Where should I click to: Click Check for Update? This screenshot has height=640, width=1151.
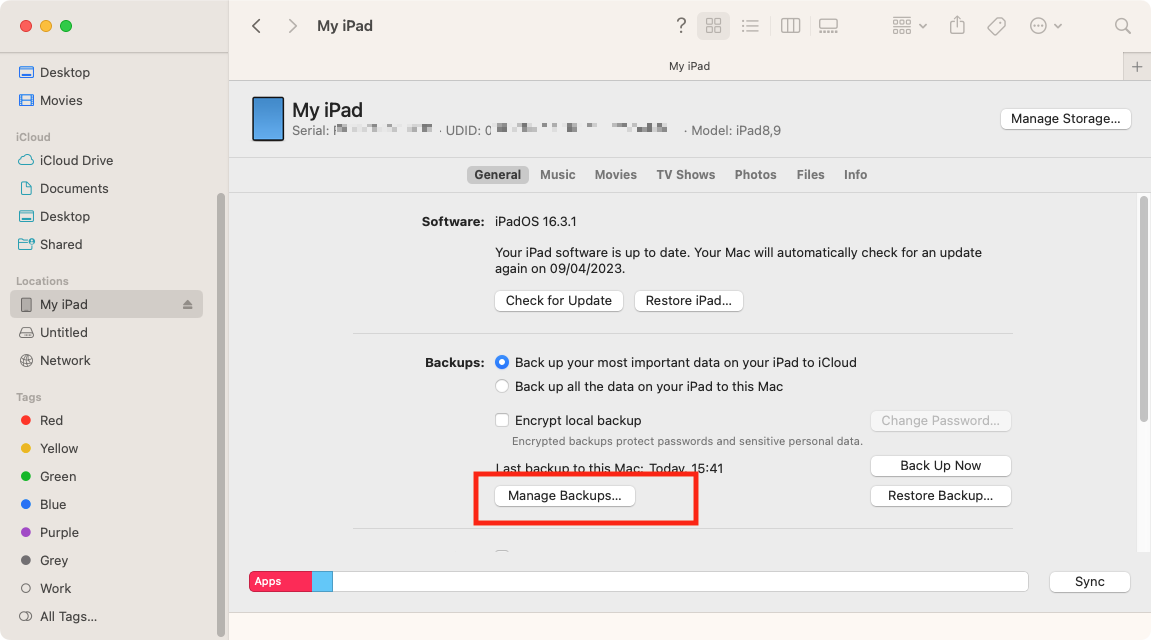coord(559,301)
